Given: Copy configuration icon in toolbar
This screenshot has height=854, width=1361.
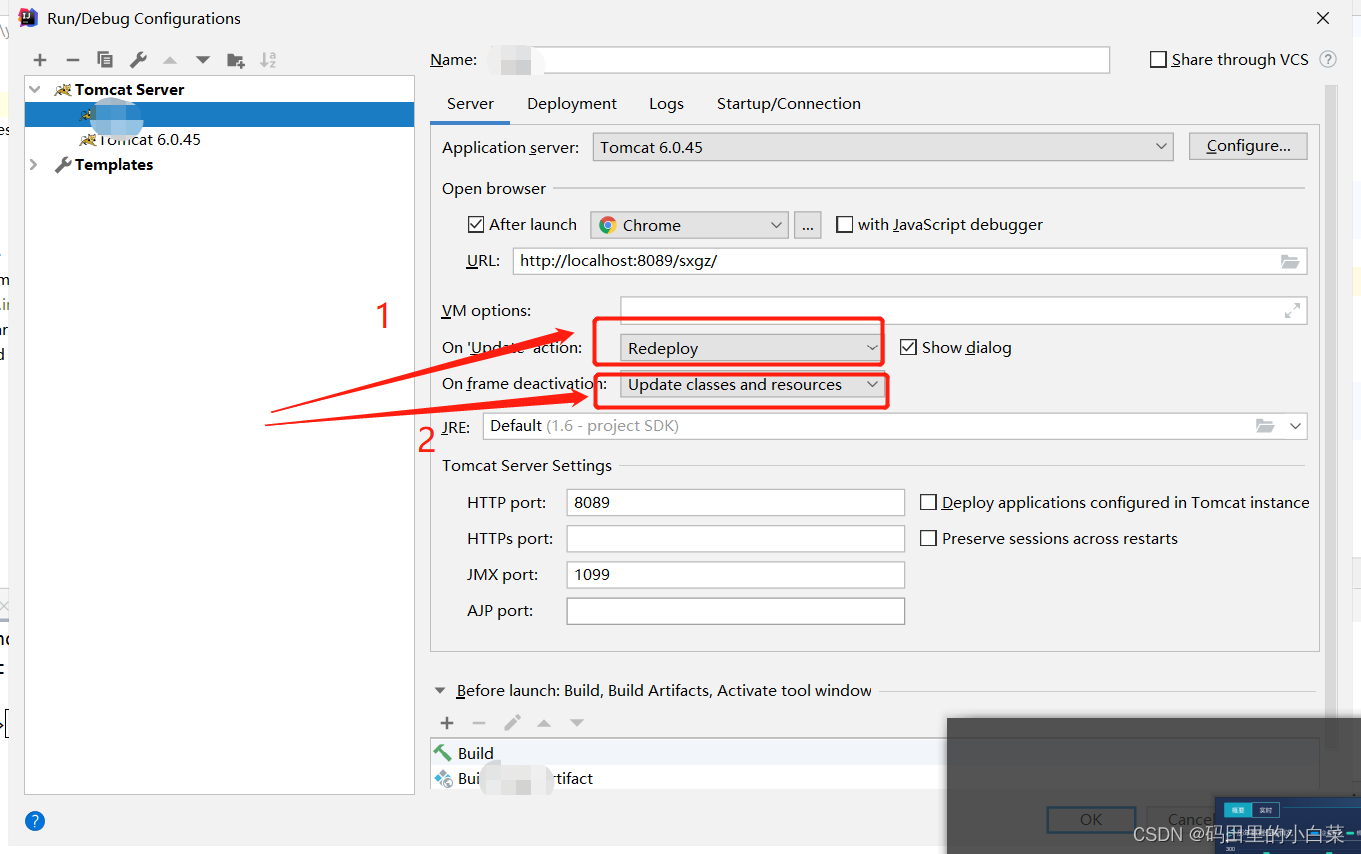Looking at the screenshot, I should click(105, 60).
